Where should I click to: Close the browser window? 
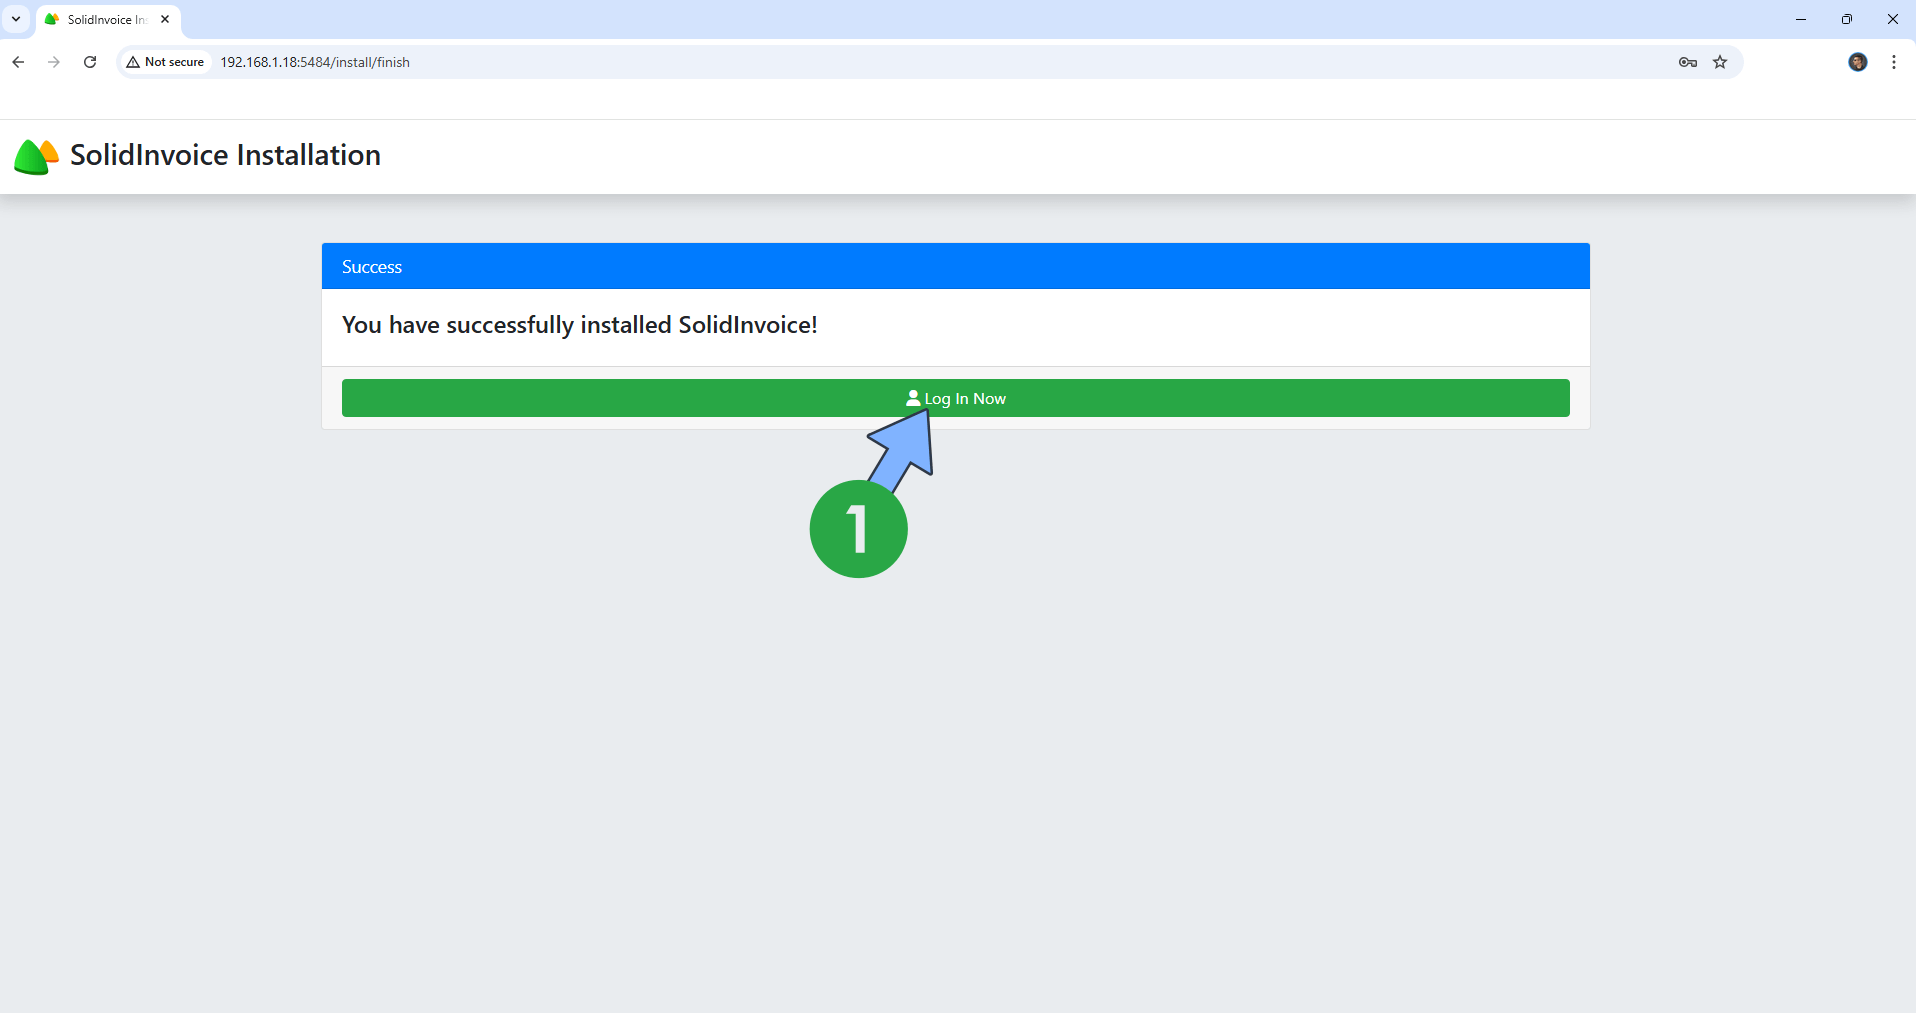1893,19
